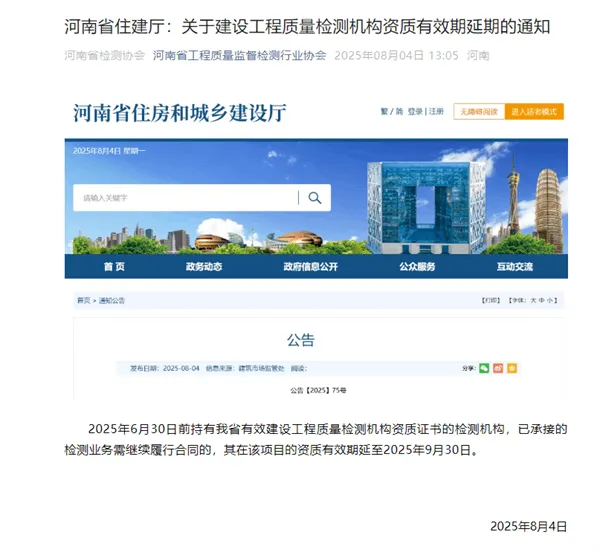This screenshot has width=600, height=552.
Task: Share the notice via the Weibo icon
Action: (x=498, y=368)
